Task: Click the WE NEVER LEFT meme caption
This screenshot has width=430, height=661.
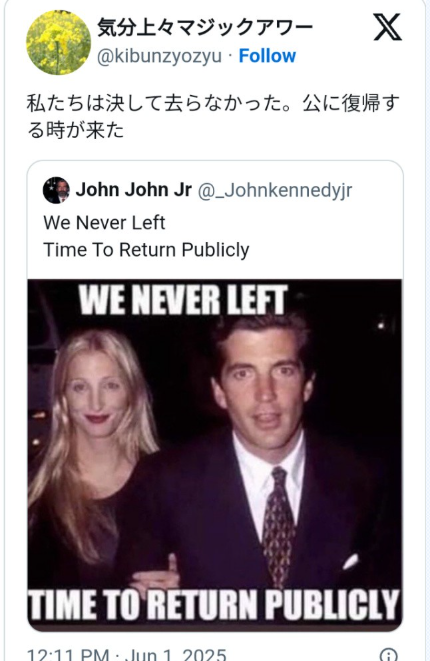Action: coord(184,300)
